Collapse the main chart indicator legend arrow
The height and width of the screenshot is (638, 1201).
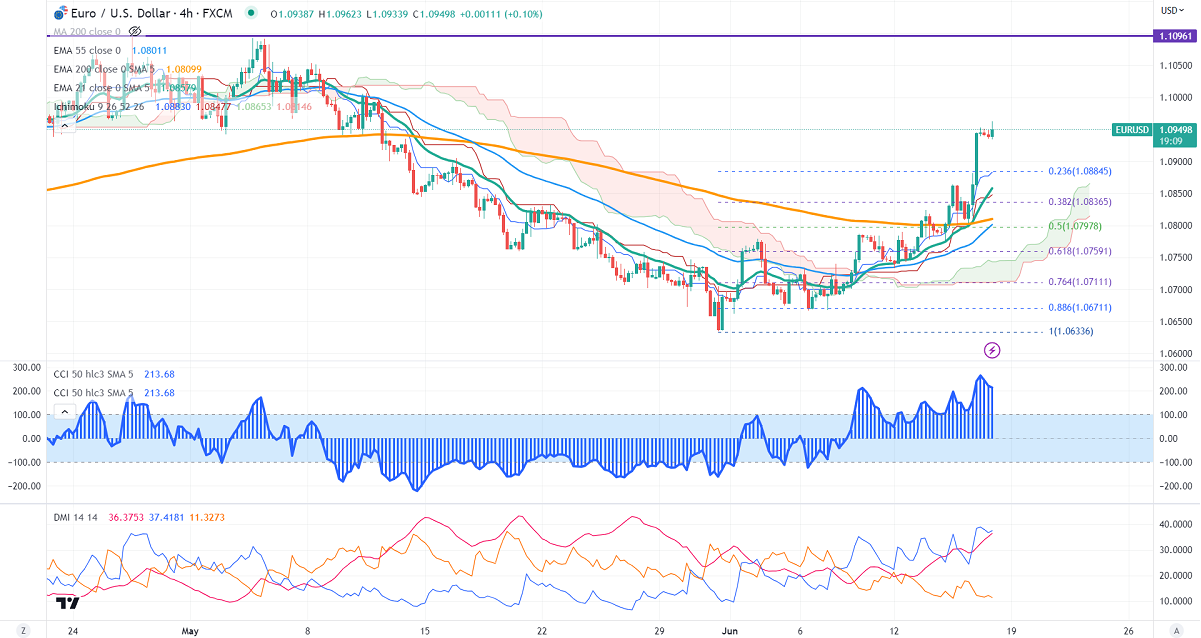click(x=64, y=125)
